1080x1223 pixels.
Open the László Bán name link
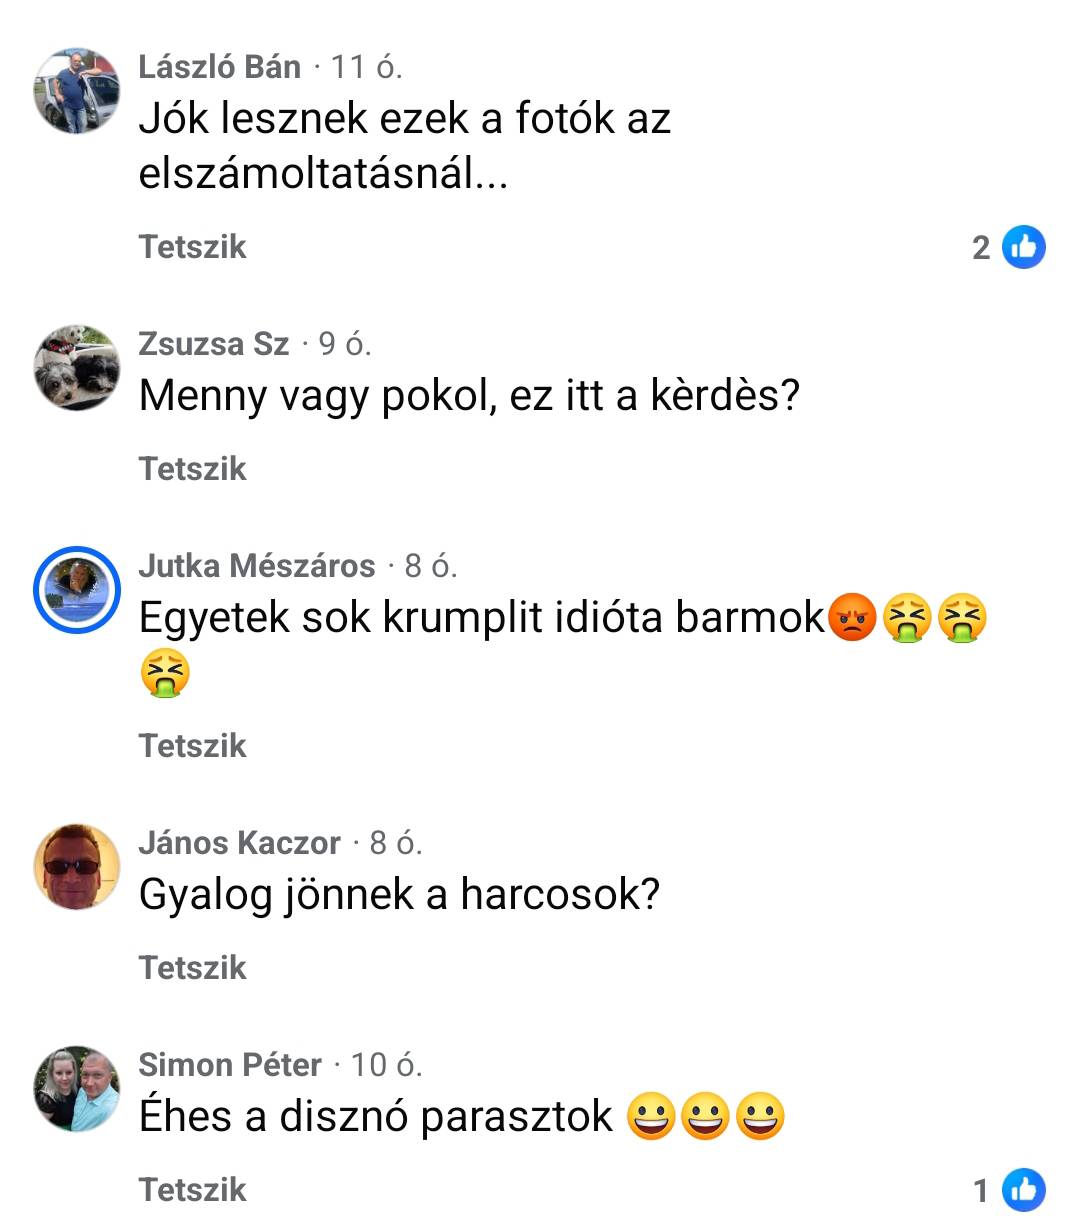[219, 67]
